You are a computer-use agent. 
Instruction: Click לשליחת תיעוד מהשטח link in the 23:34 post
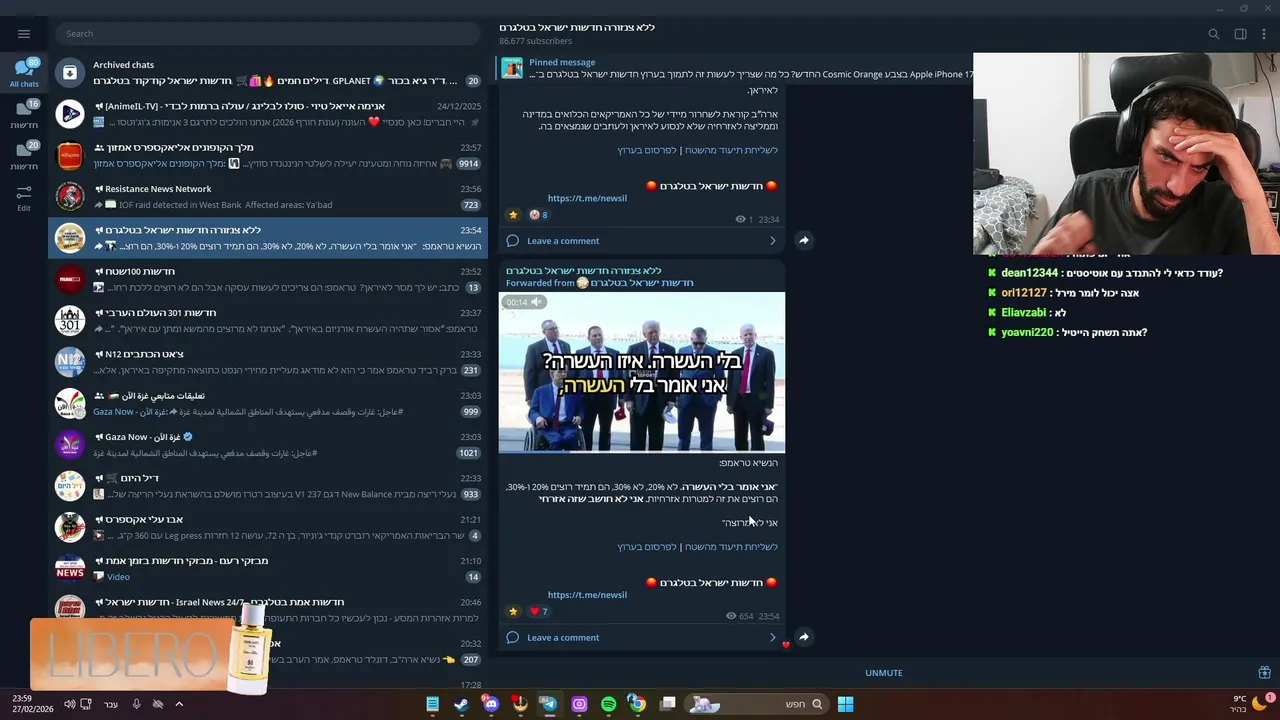(x=731, y=150)
